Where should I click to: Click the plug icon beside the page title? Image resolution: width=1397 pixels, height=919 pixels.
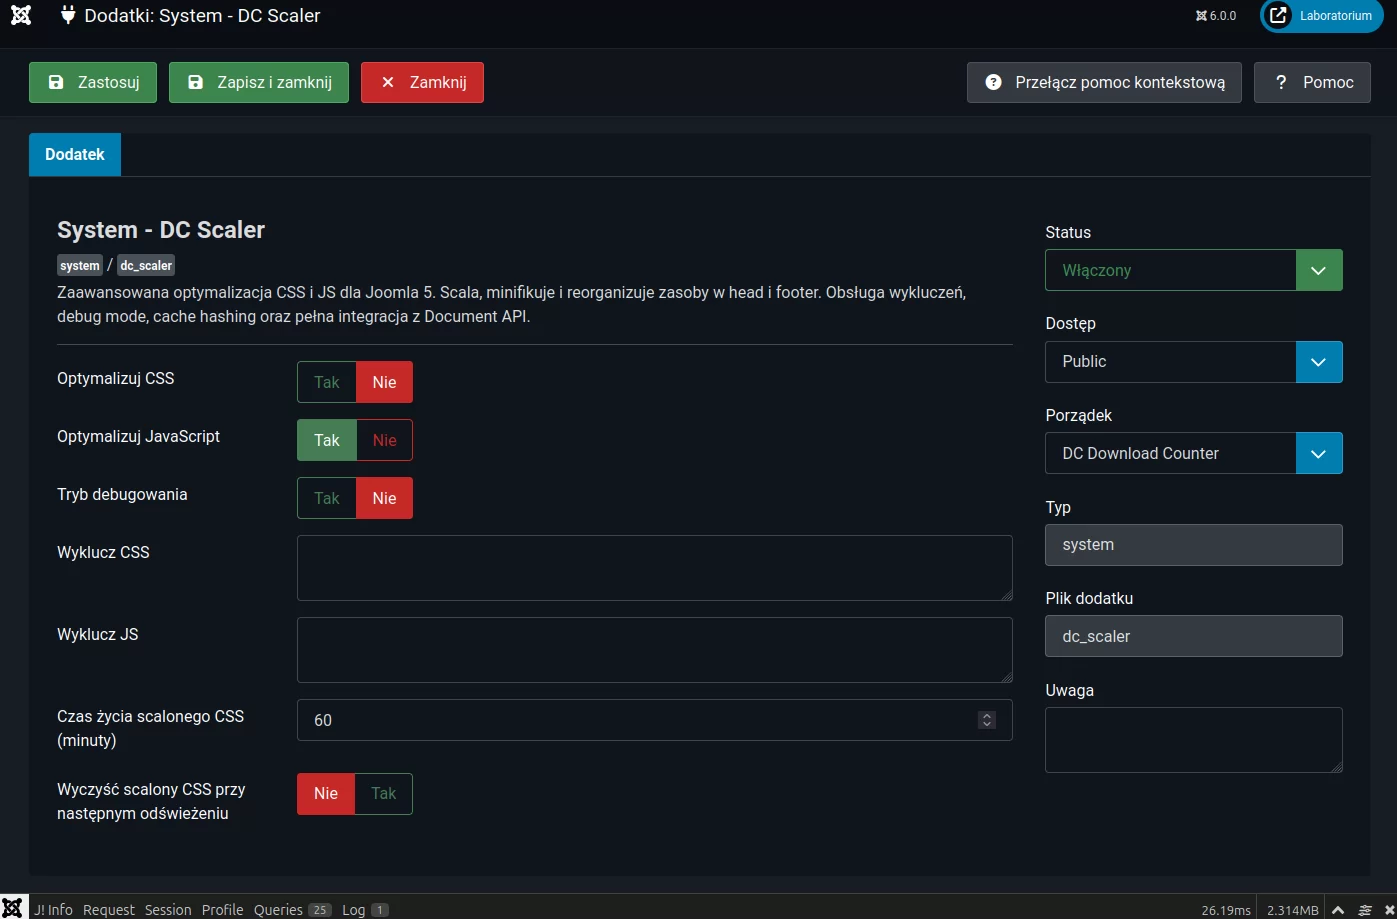pos(68,16)
